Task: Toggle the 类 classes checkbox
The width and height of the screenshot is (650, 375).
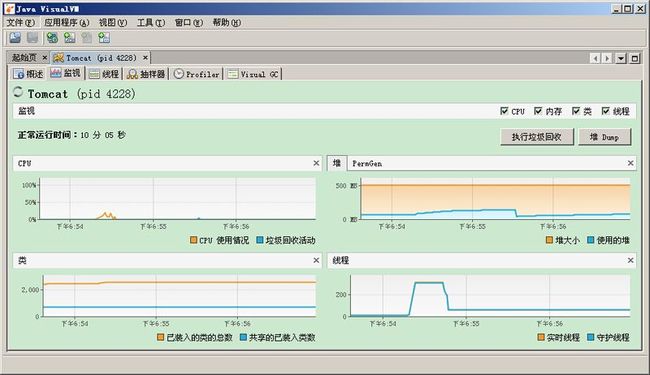Action: (x=576, y=111)
